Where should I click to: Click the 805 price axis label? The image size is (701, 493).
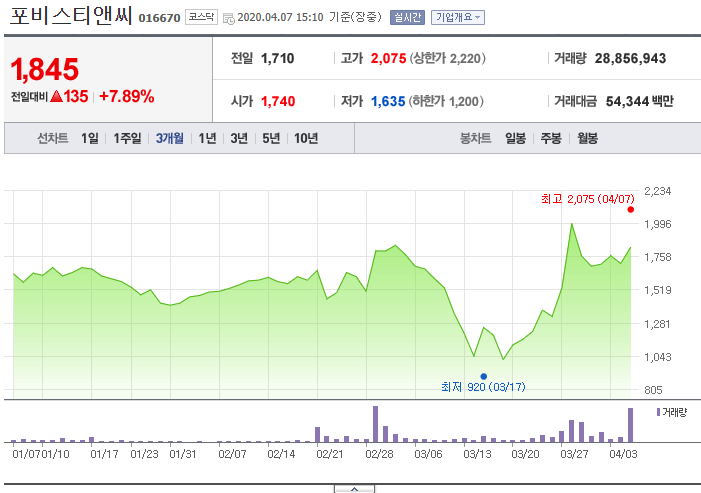pos(653,390)
